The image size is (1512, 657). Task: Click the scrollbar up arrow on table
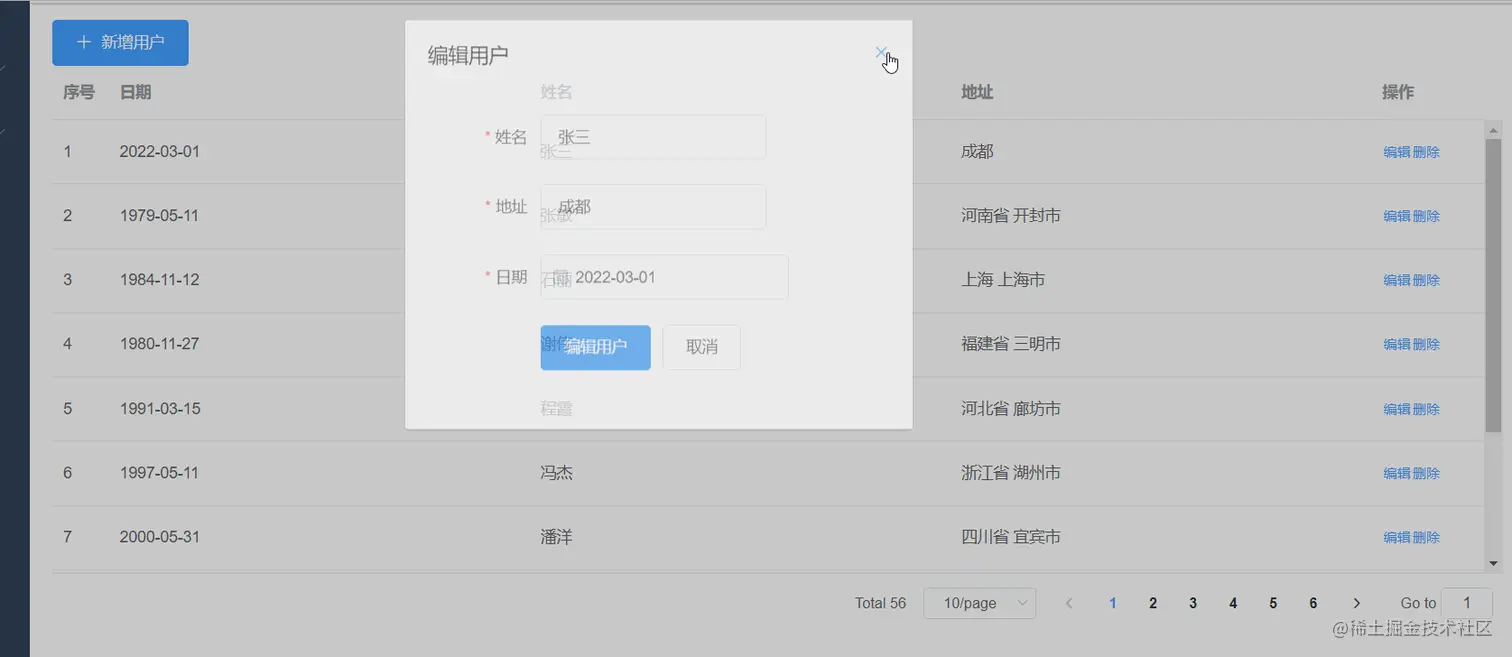[x=1494, y=128]
